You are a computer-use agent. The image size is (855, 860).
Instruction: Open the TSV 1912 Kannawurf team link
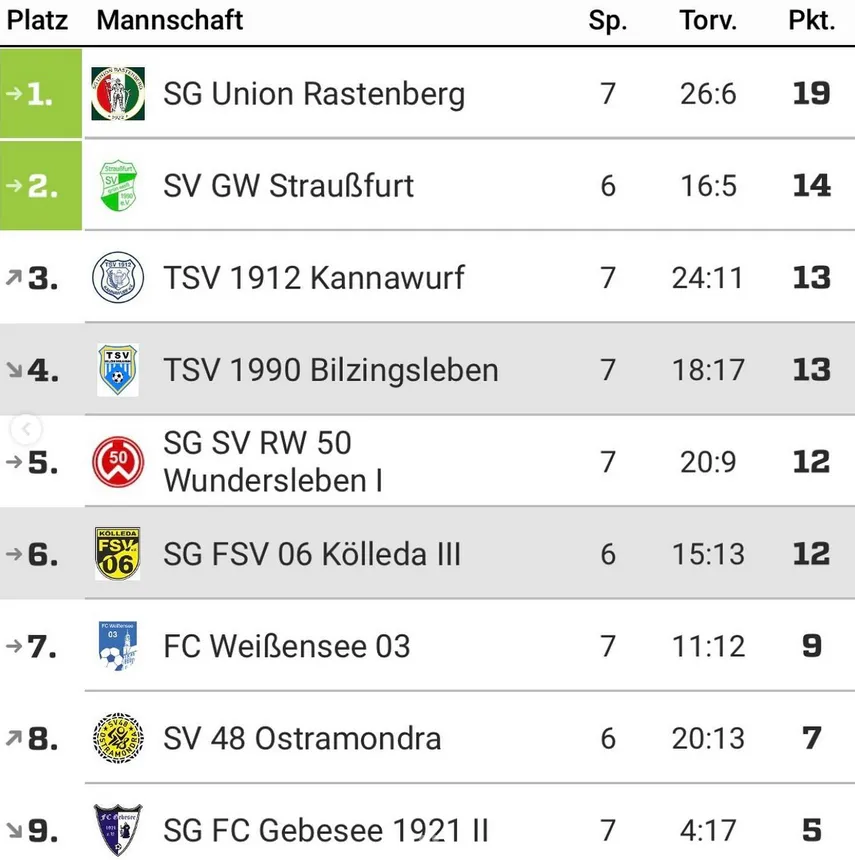pos(314,278)
